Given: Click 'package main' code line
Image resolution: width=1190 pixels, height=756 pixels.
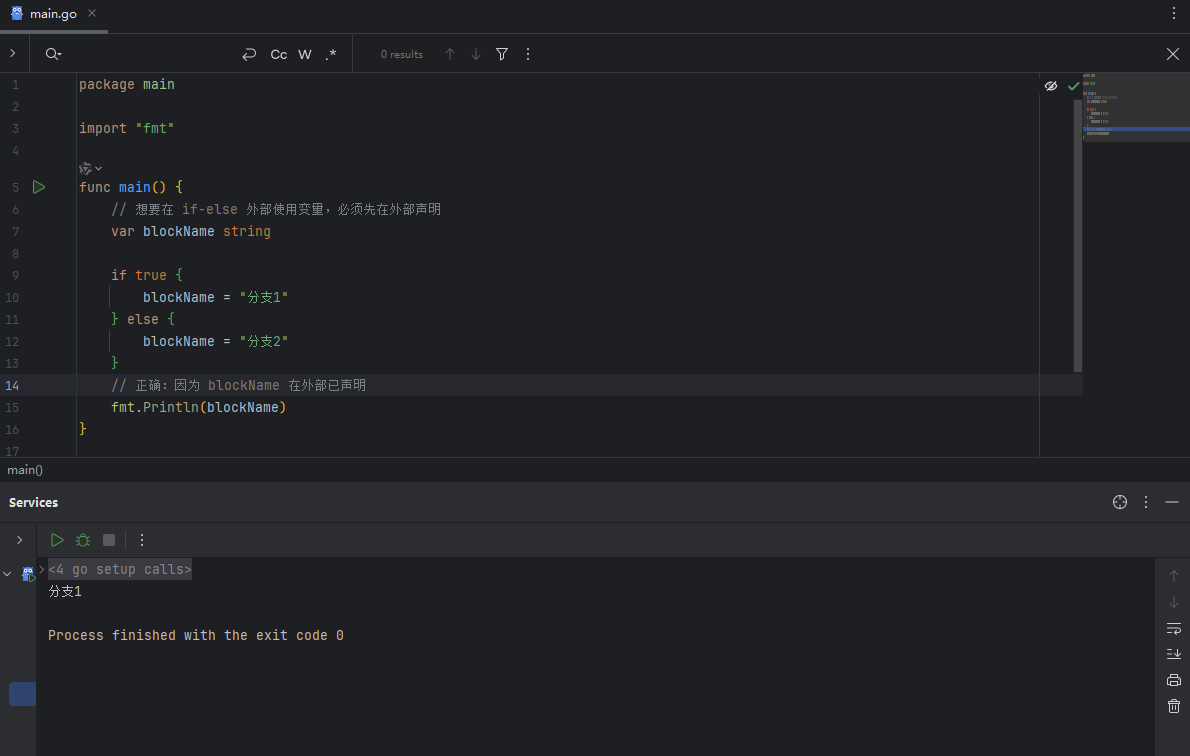Looking at the screenshot, I should coord(127,84).
